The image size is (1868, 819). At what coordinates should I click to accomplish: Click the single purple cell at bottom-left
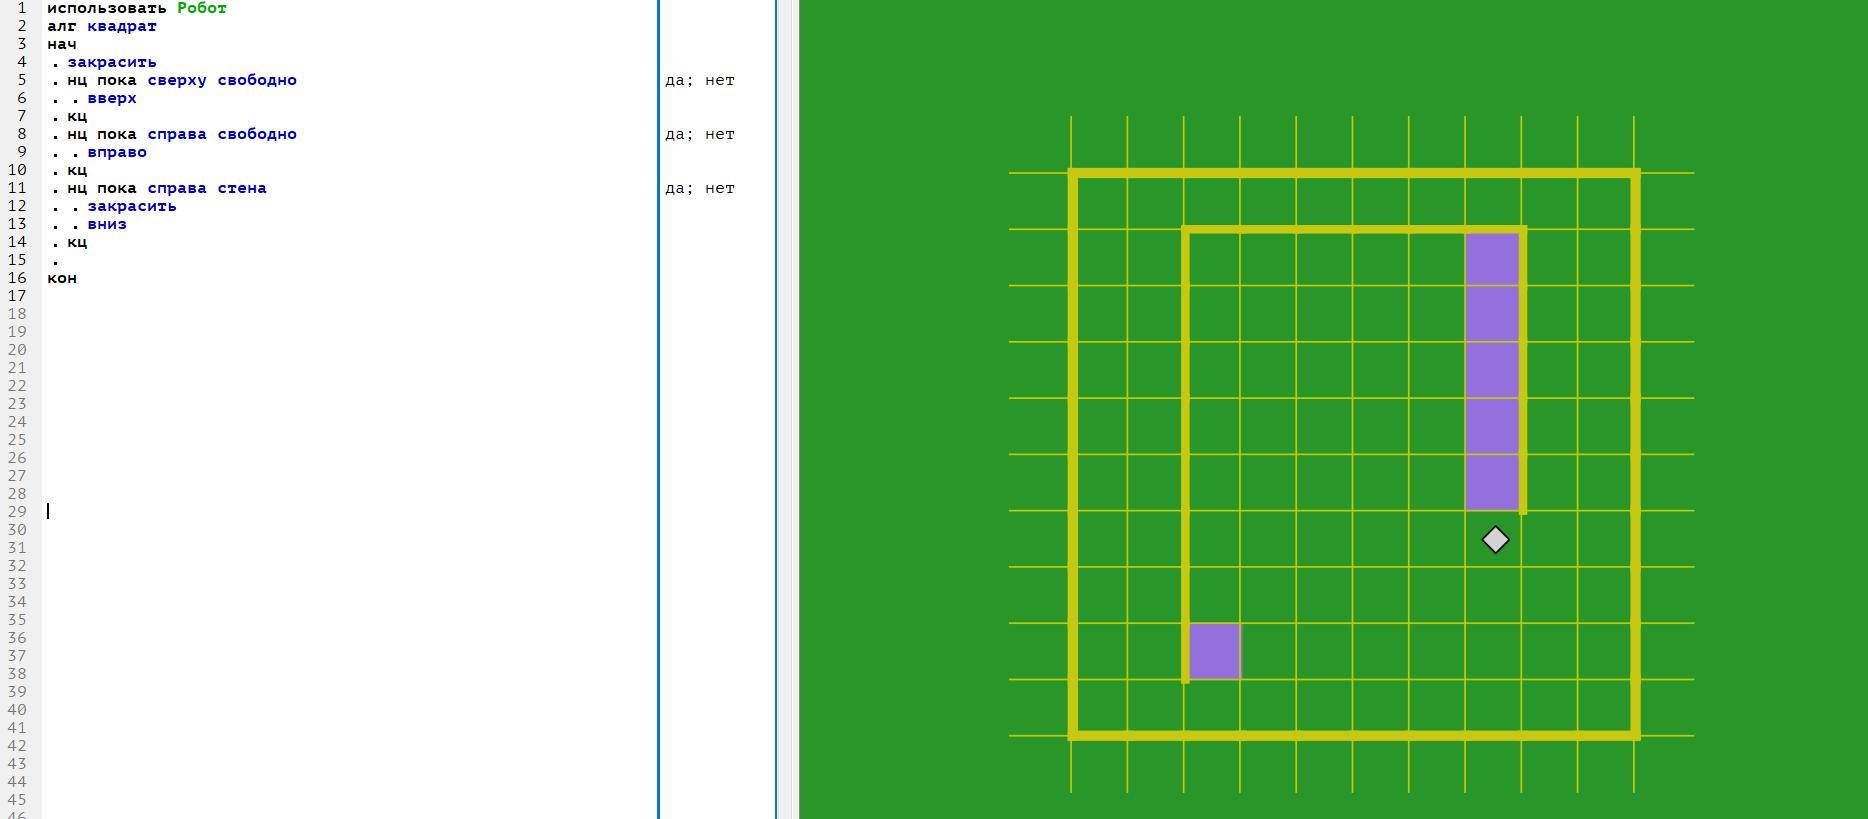[x=1214, y=651]
